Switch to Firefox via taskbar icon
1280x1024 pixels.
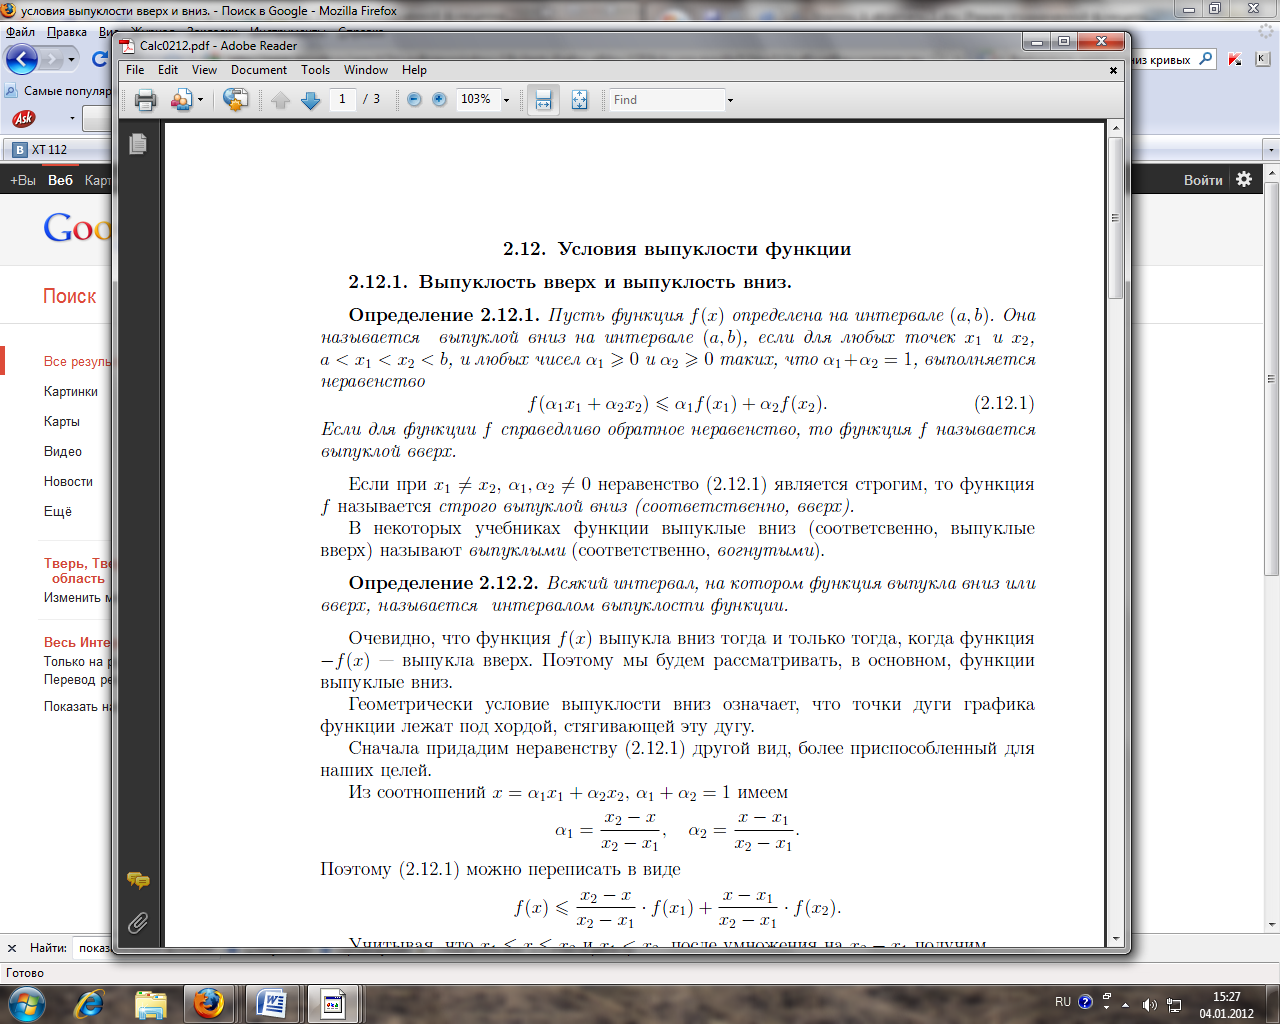pyautogui.click(x=209, y=1003)
